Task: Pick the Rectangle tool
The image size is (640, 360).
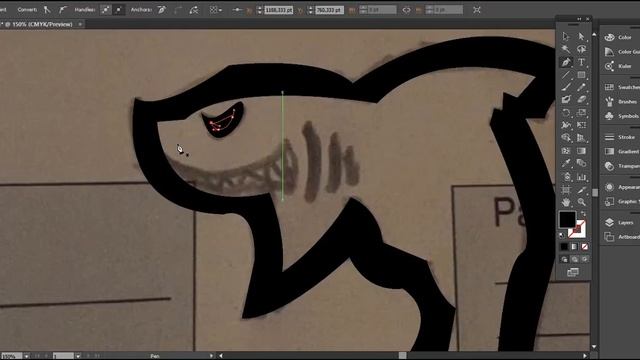Action: [x=581, y=75]
